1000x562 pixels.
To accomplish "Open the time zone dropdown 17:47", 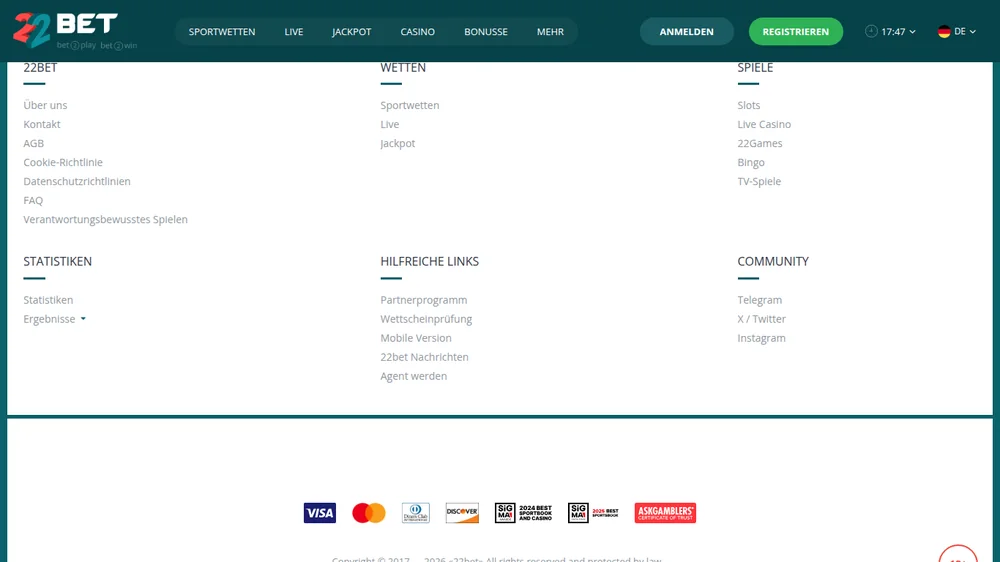I will click(890, 31).
